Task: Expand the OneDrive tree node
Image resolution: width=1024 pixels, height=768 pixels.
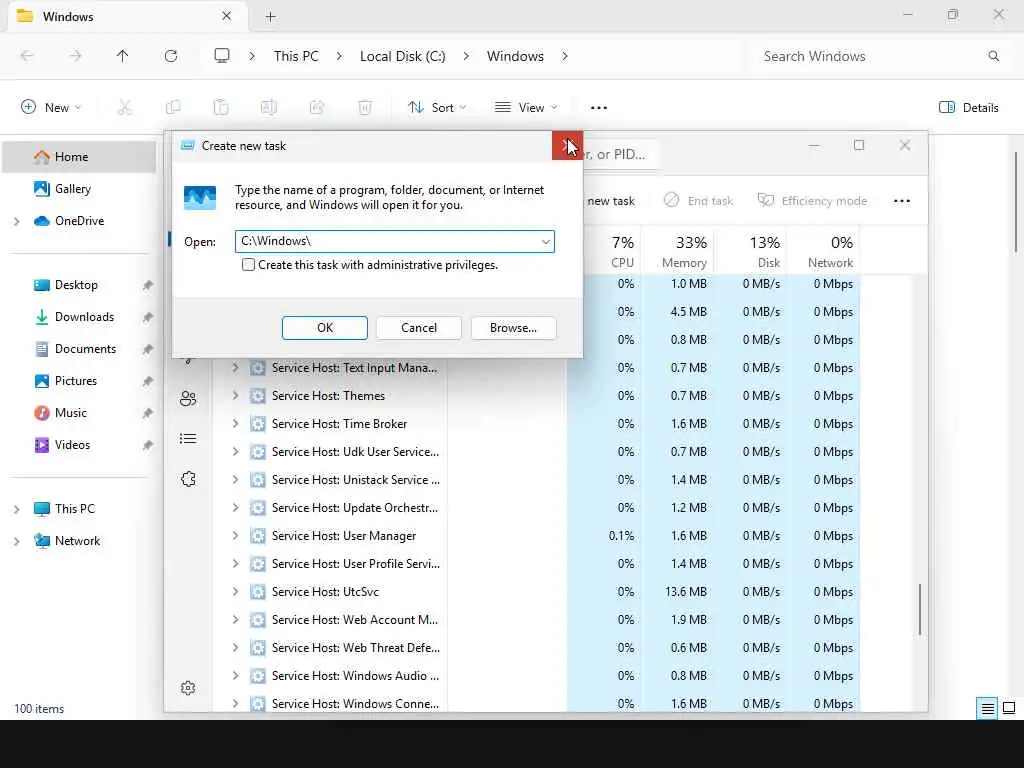Action: [x=16, y=221]
